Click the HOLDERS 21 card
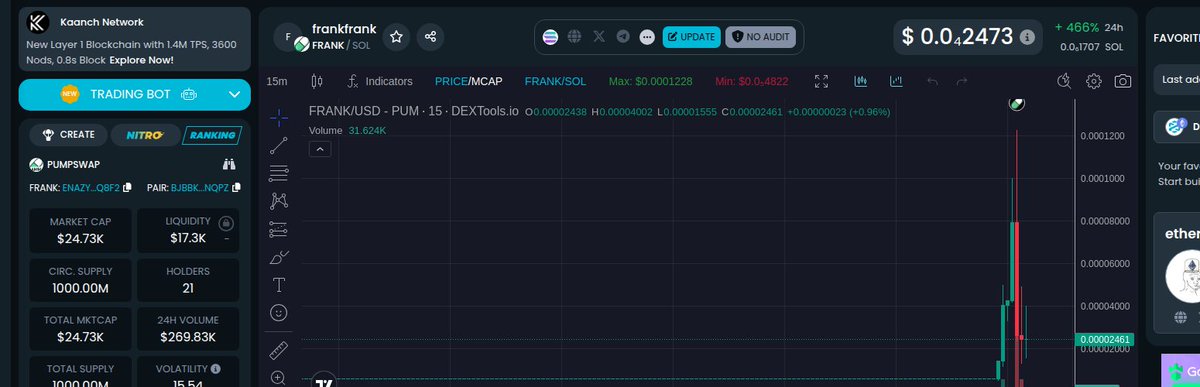The width and height of the screenshot is (1200, 387). pos(189,280)
